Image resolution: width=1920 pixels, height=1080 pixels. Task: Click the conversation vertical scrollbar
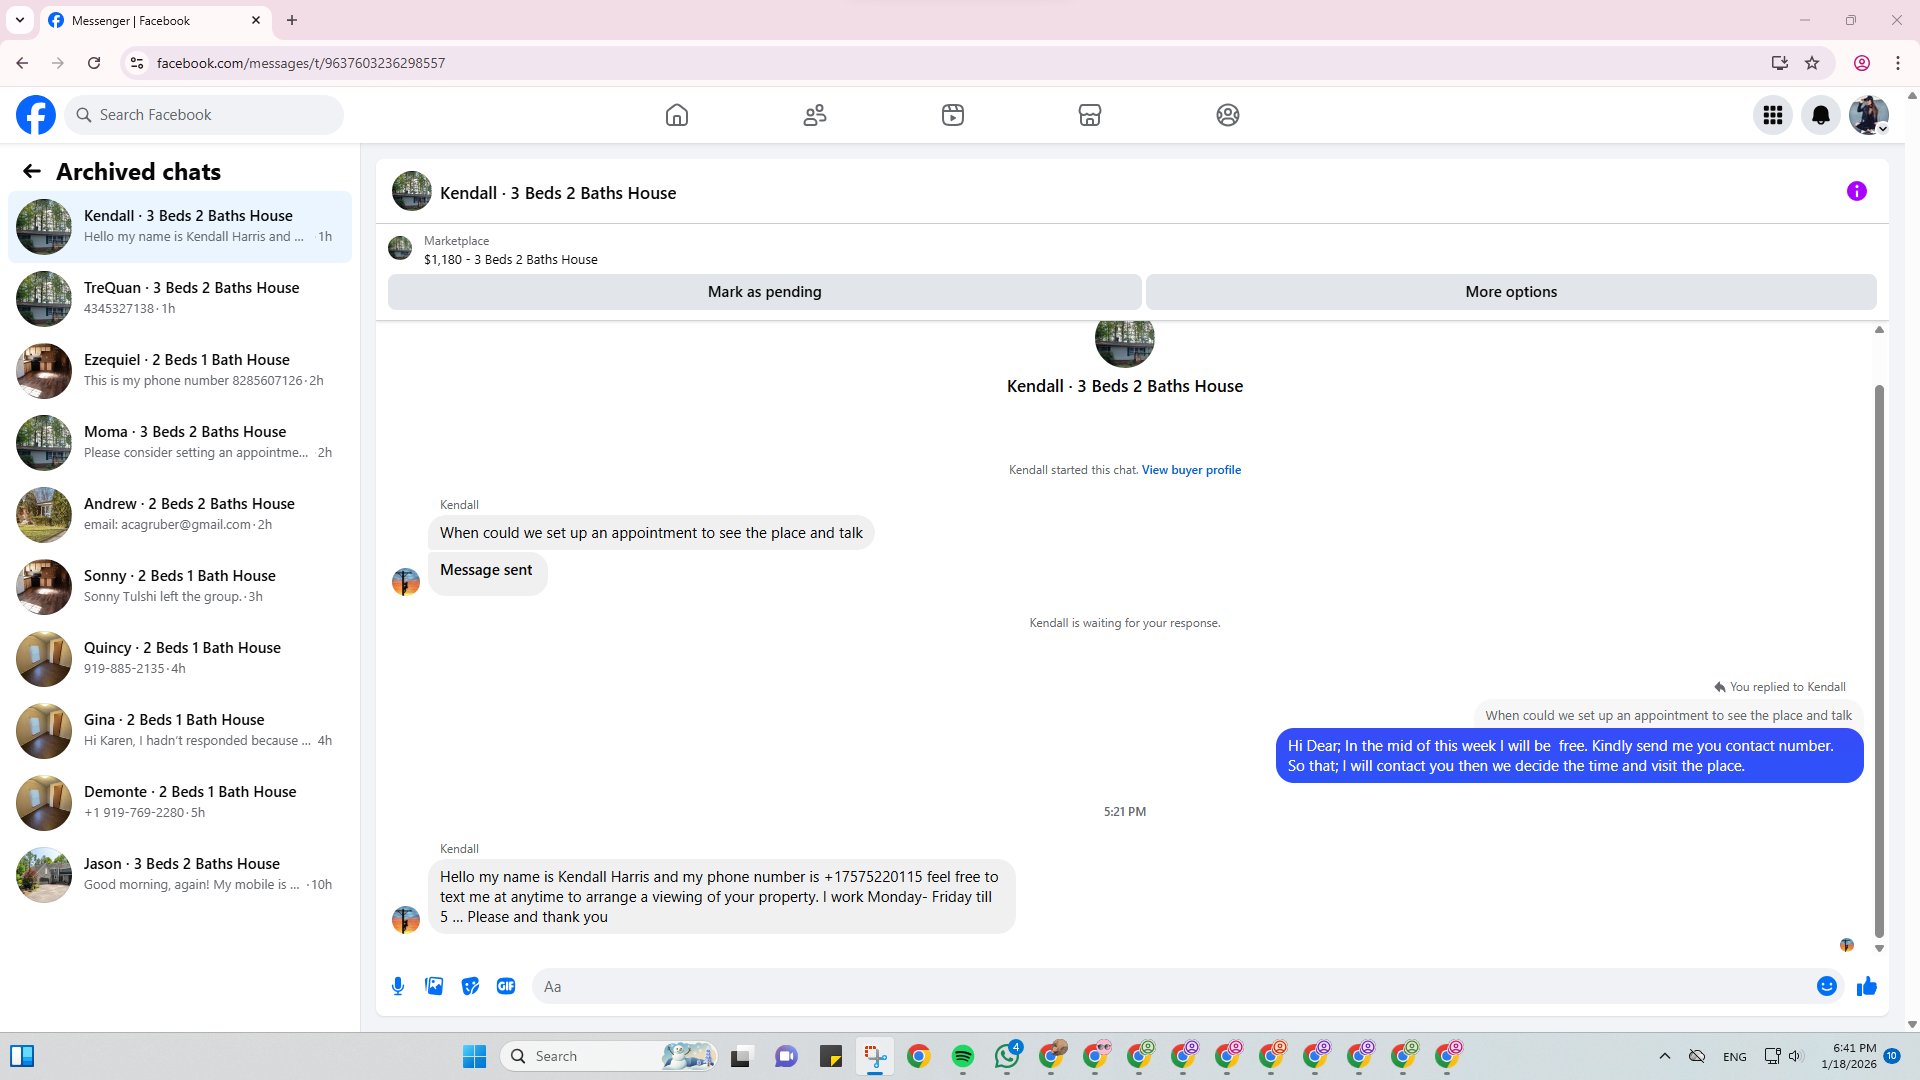coord(1878,660)
